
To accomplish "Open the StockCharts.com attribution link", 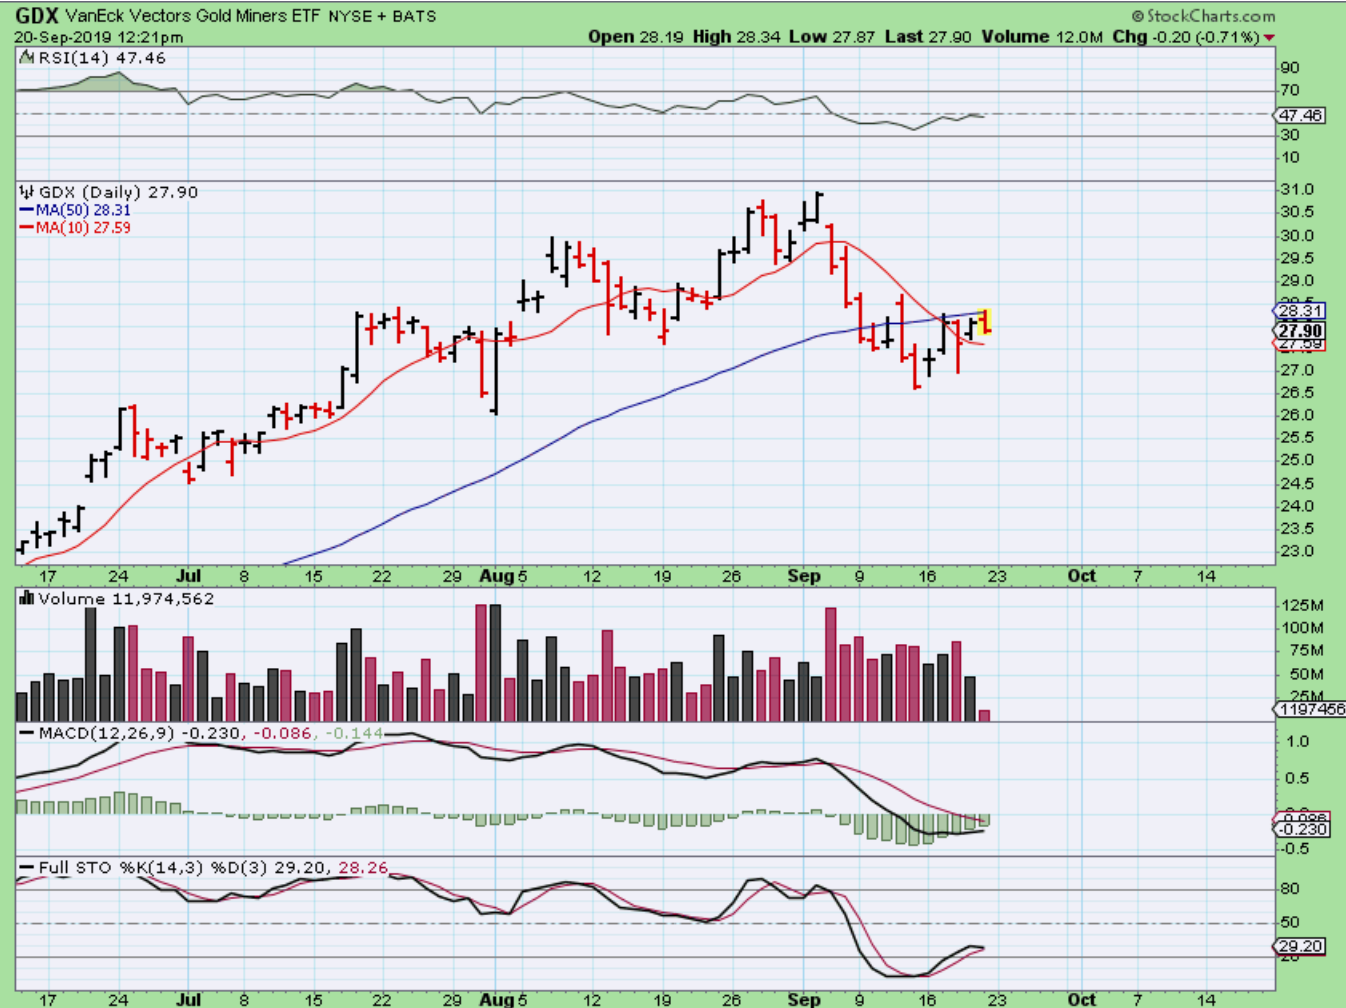I will pyautogui.click(x=1204, y=16).
